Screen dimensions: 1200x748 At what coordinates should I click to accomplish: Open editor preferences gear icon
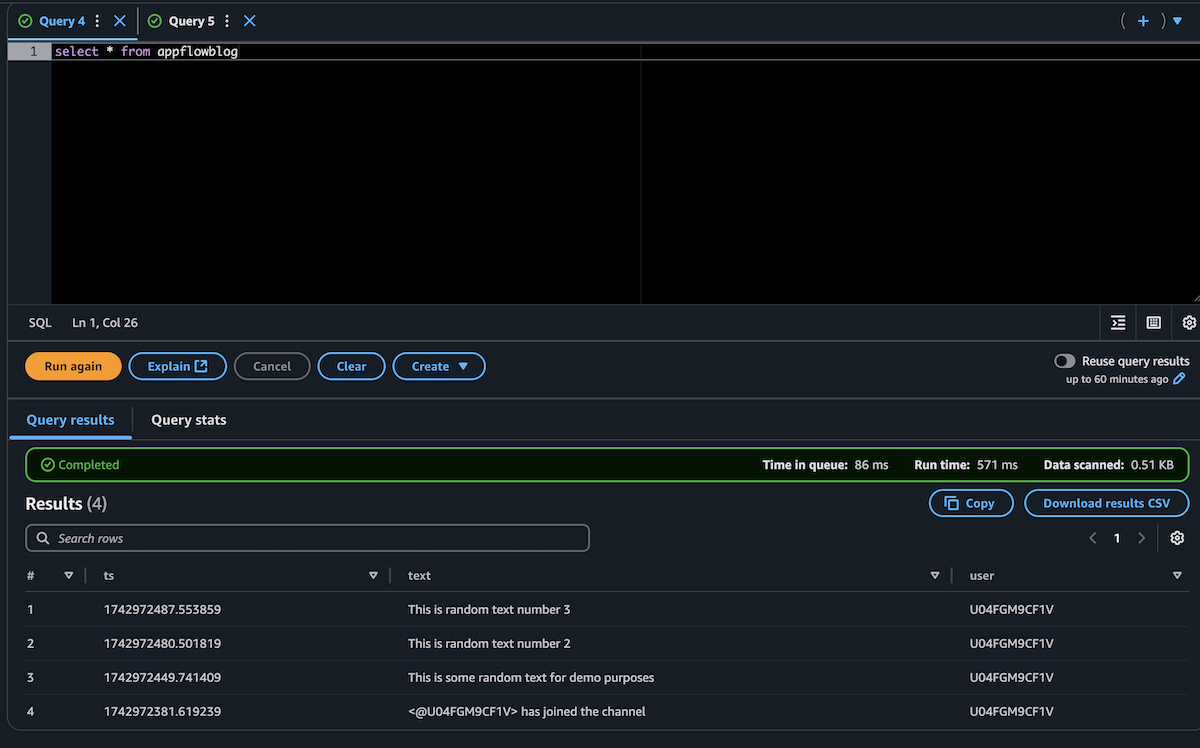pyautogui.click(x=1188, y=323)
